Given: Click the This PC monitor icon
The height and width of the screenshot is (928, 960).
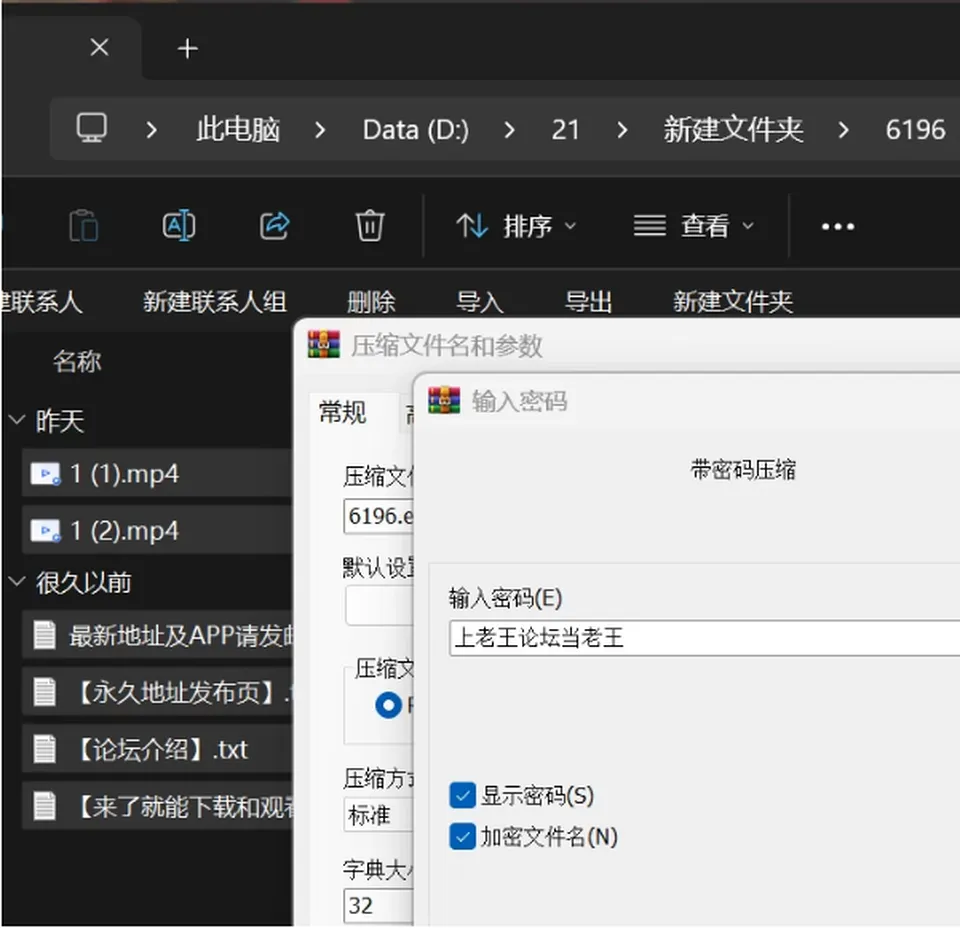Looking at the screenshot, I should pyautogui.click(x=92, y=129).
